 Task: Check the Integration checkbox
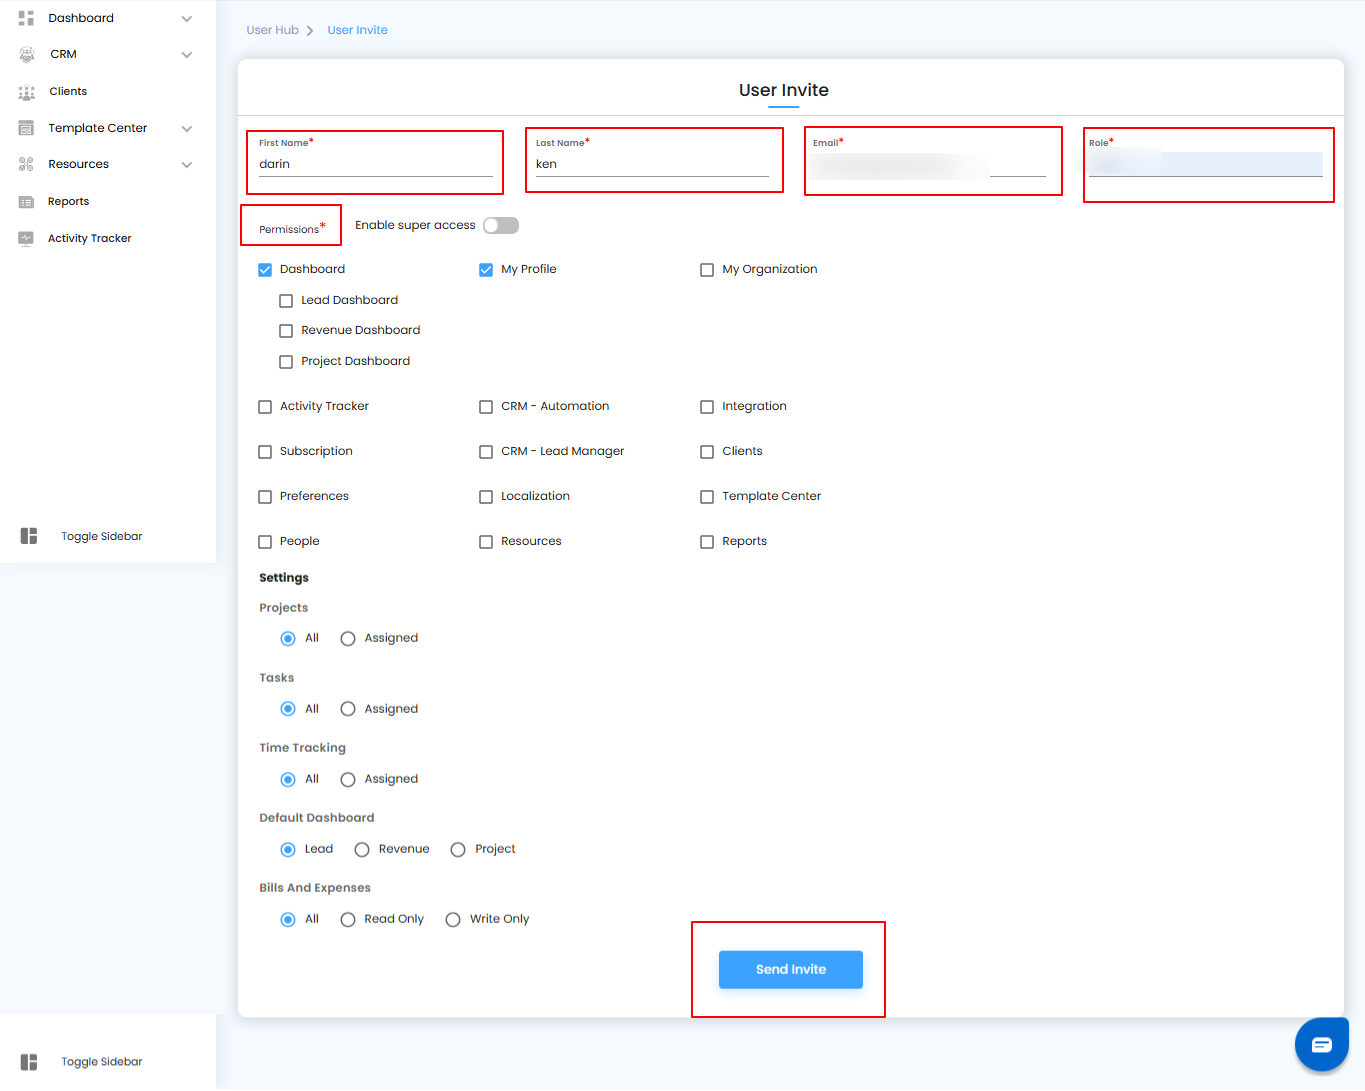pyautogui.click(x=707, y=407)
